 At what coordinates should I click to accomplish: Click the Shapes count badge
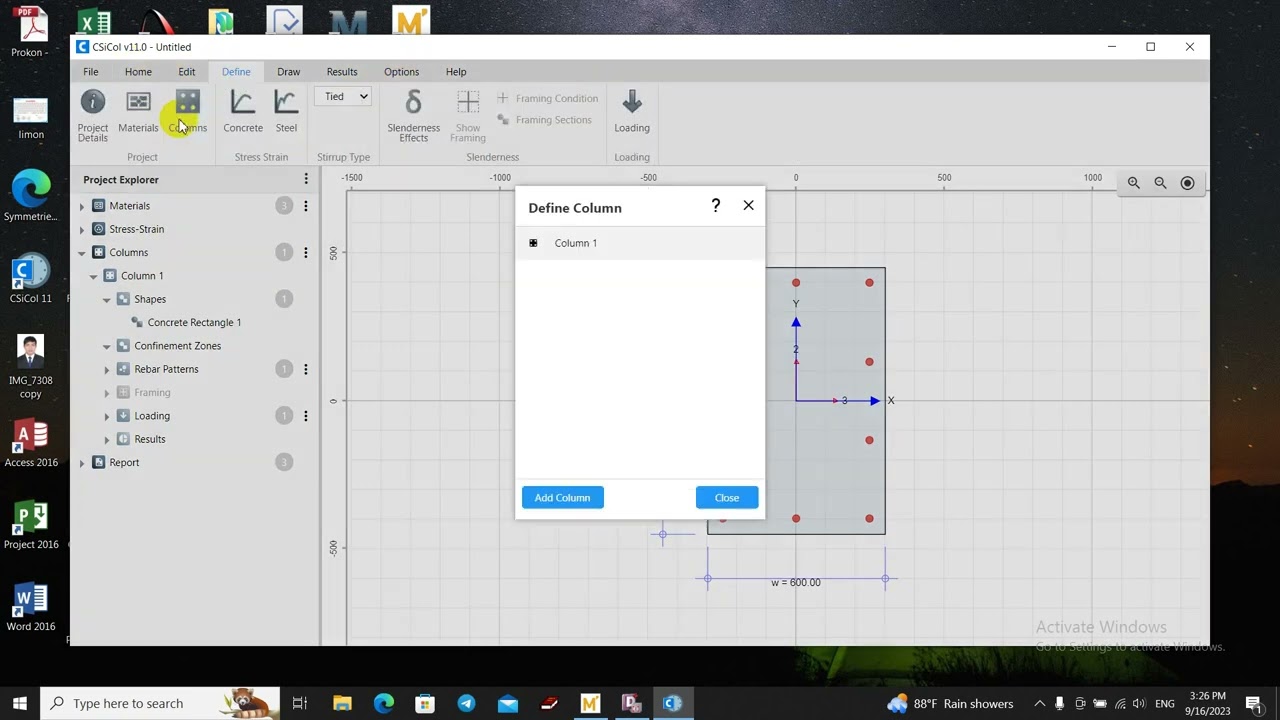click(x=284, y=299)
